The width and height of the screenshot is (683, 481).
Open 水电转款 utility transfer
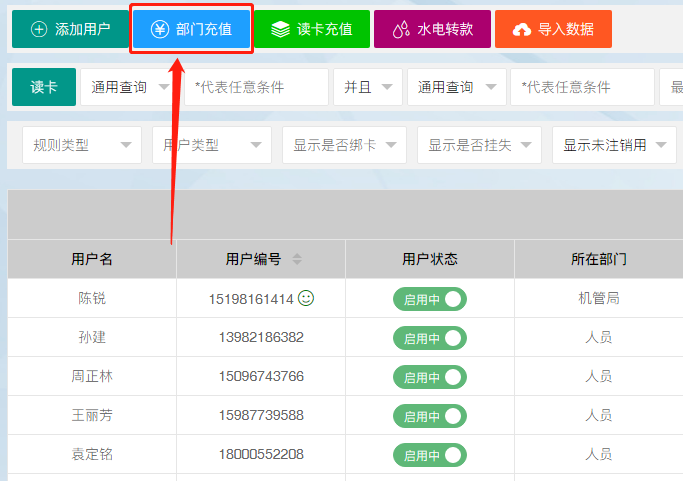pyautogui.click(x=433, y=29)
